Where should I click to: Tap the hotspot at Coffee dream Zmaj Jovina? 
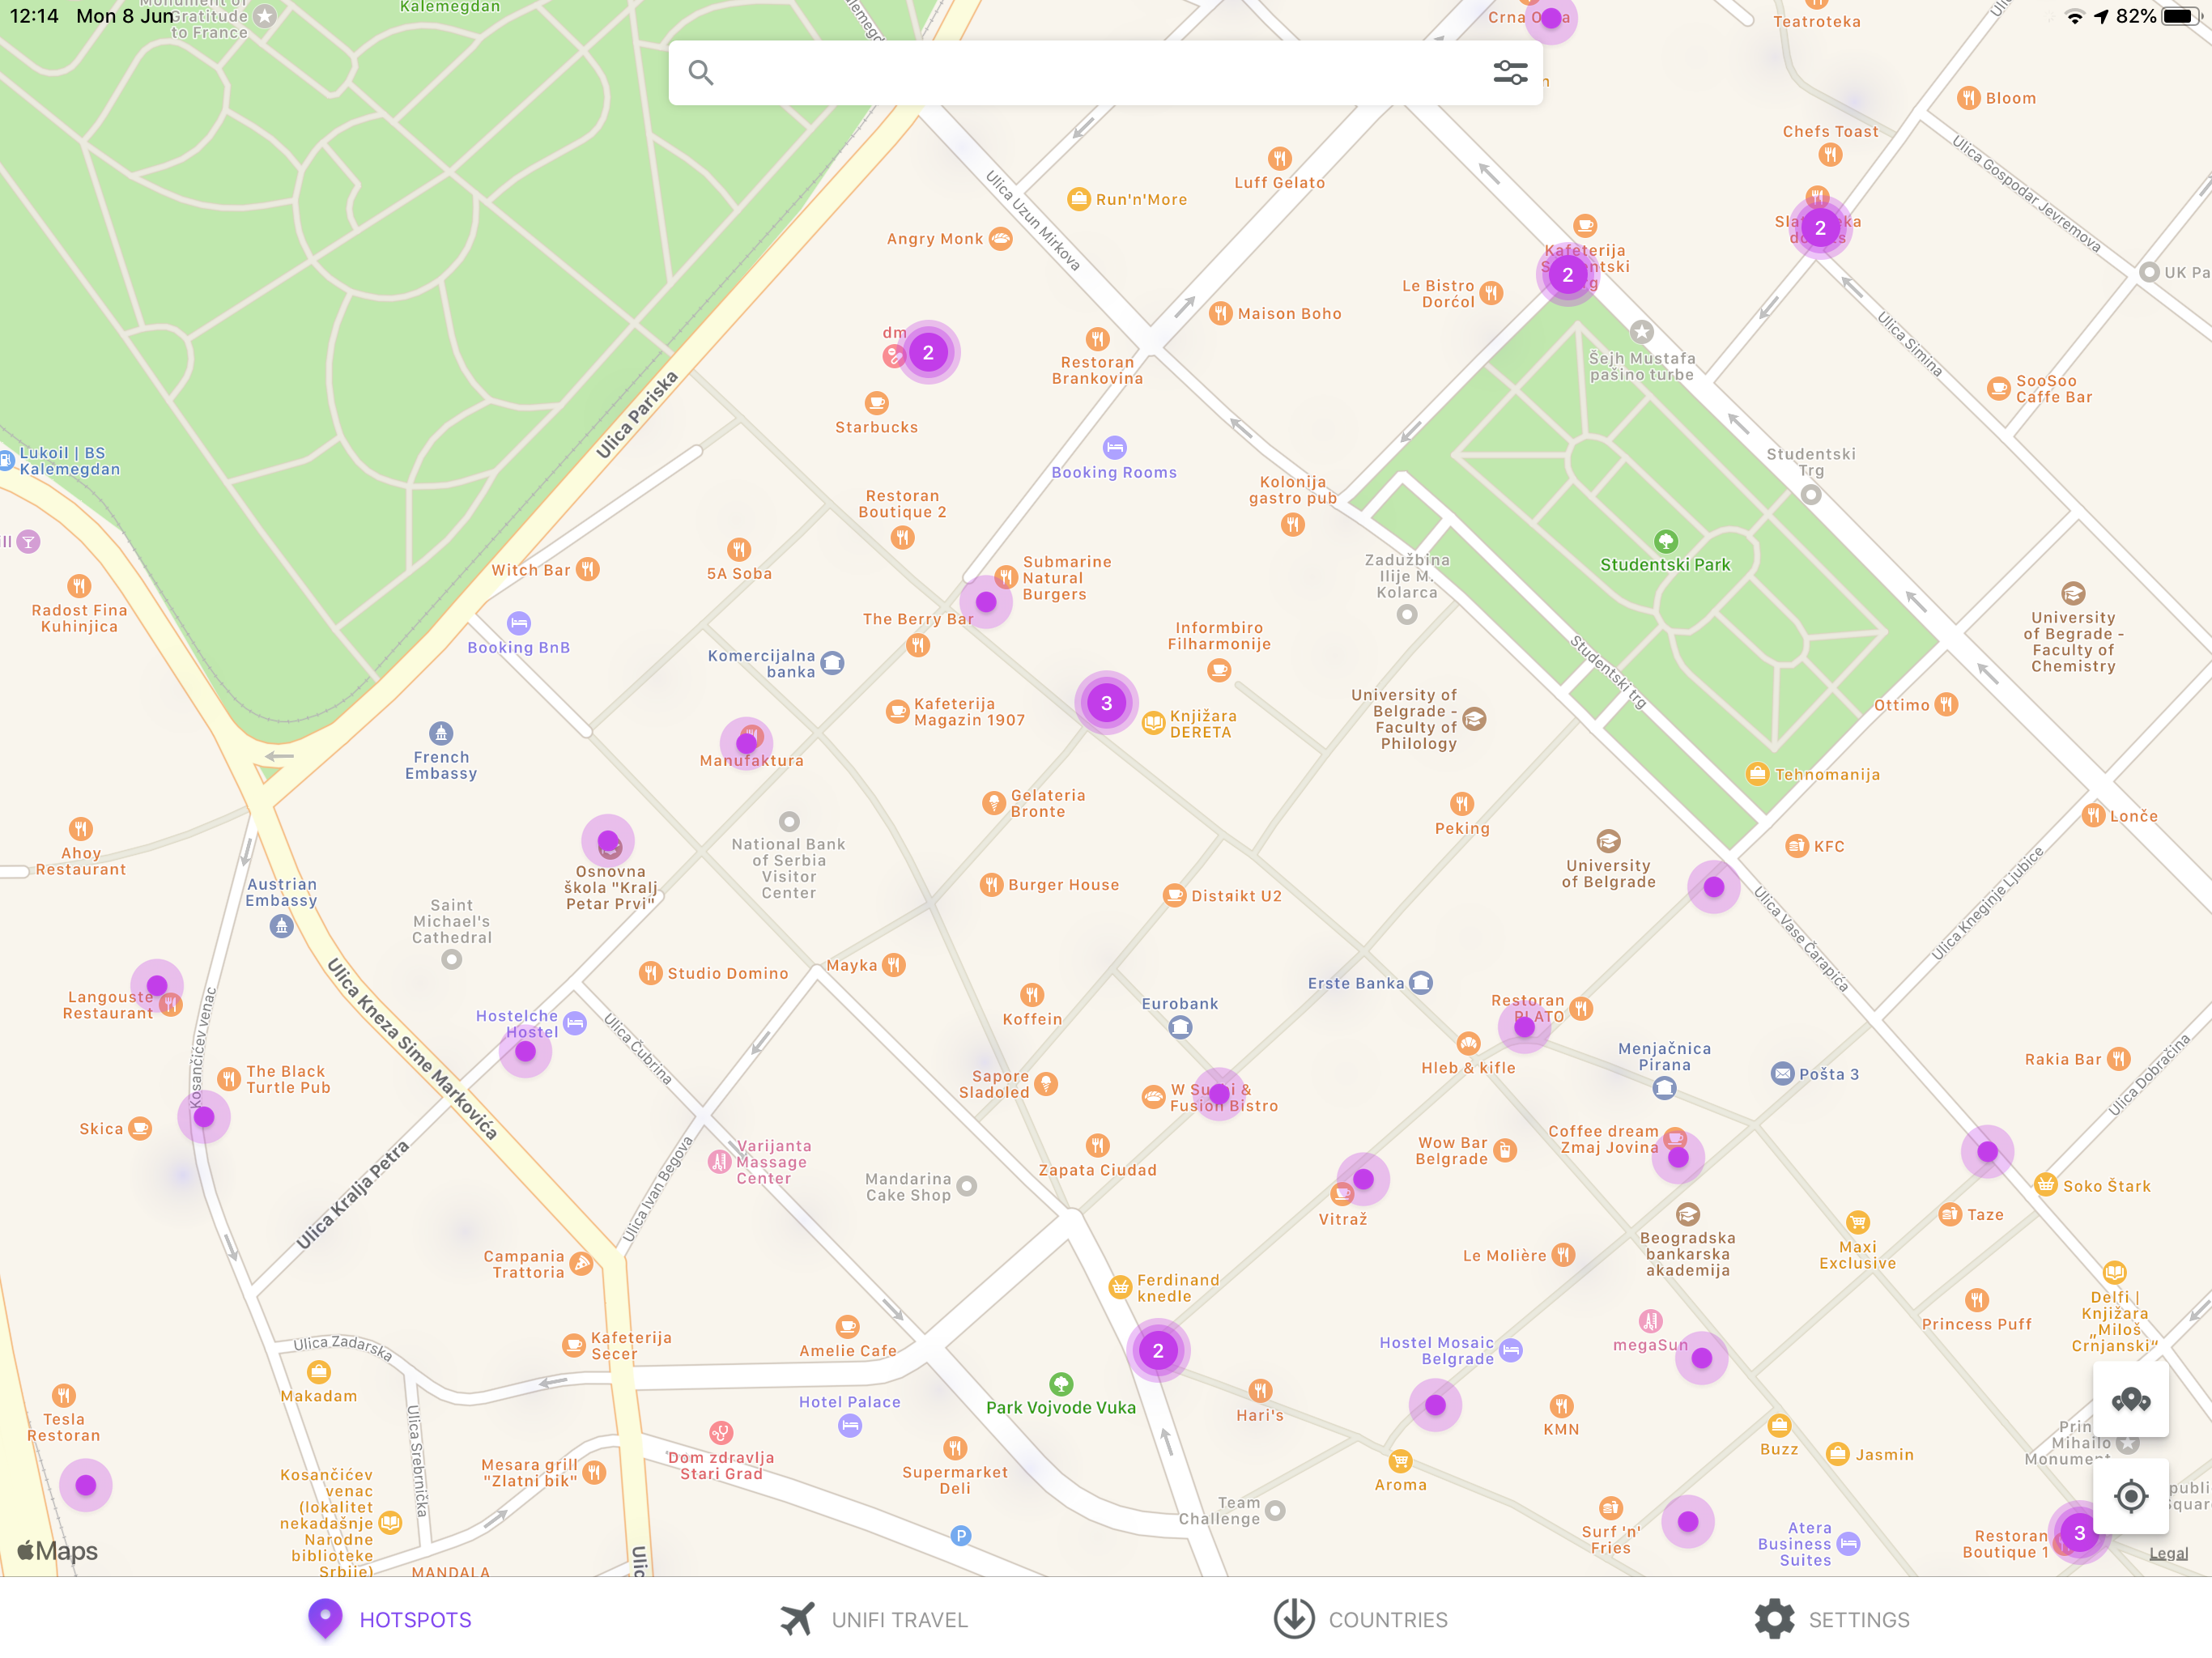1678,1157
